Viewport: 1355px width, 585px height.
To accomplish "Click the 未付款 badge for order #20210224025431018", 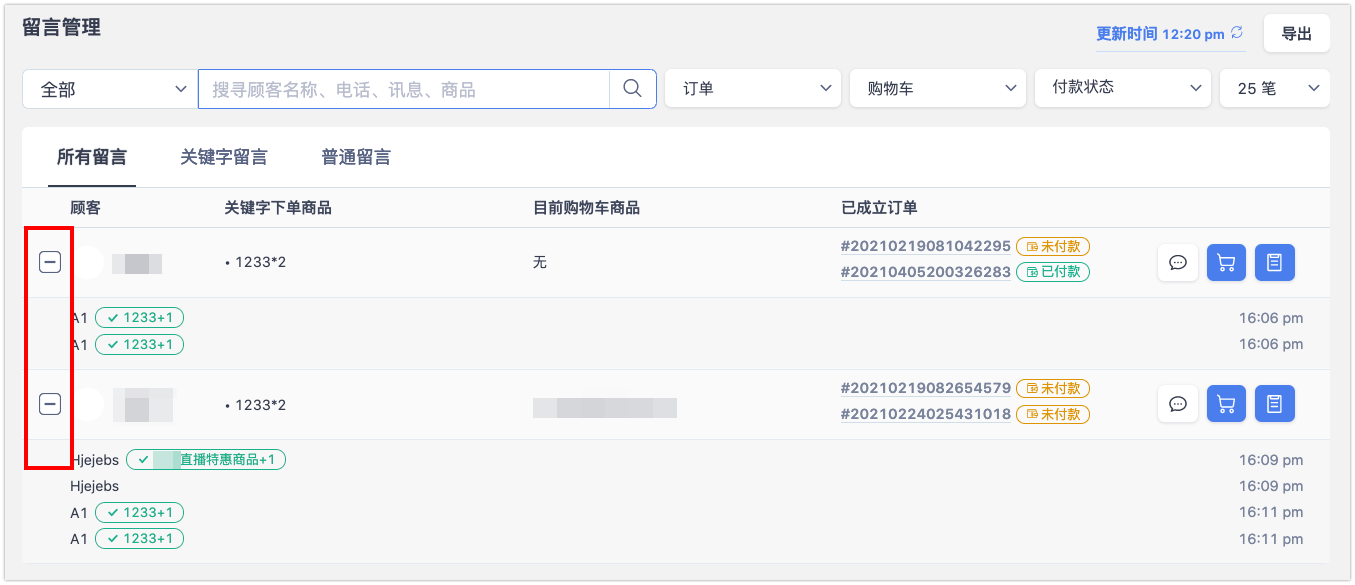I will [x=1053, y=414].
